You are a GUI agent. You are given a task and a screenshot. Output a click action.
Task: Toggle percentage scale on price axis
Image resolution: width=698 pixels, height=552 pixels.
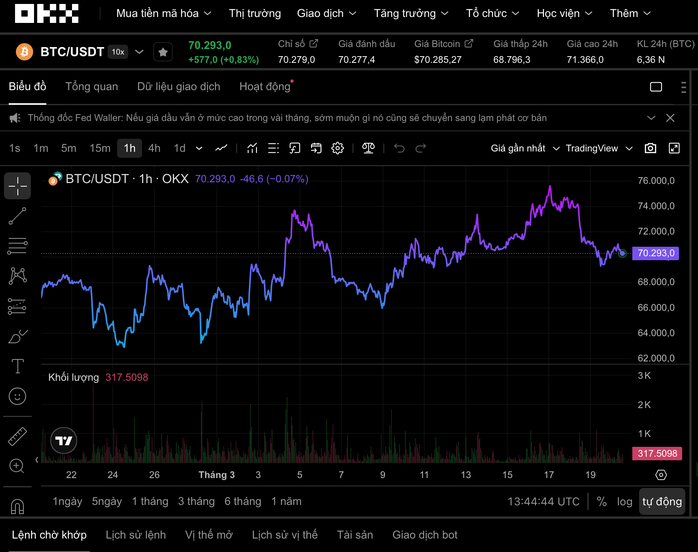601,501
